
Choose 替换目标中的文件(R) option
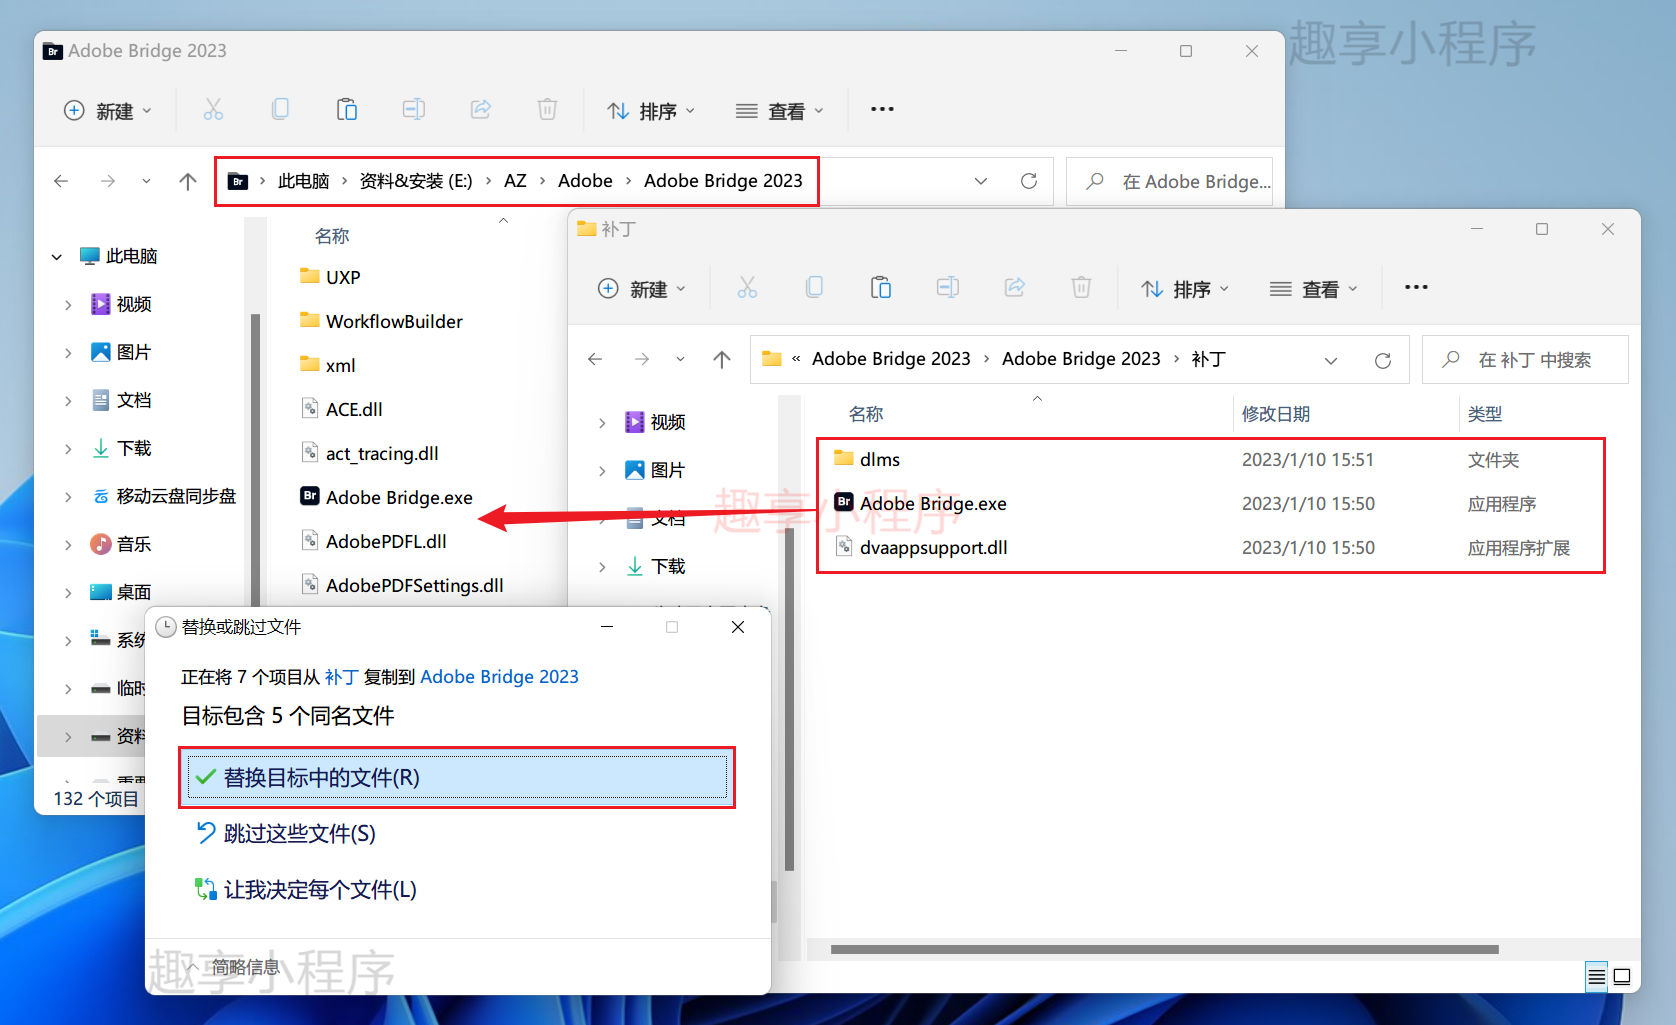457,777
